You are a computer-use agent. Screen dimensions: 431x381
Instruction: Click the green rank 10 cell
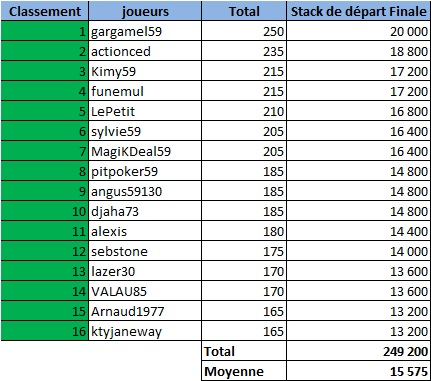coord(45,211)
